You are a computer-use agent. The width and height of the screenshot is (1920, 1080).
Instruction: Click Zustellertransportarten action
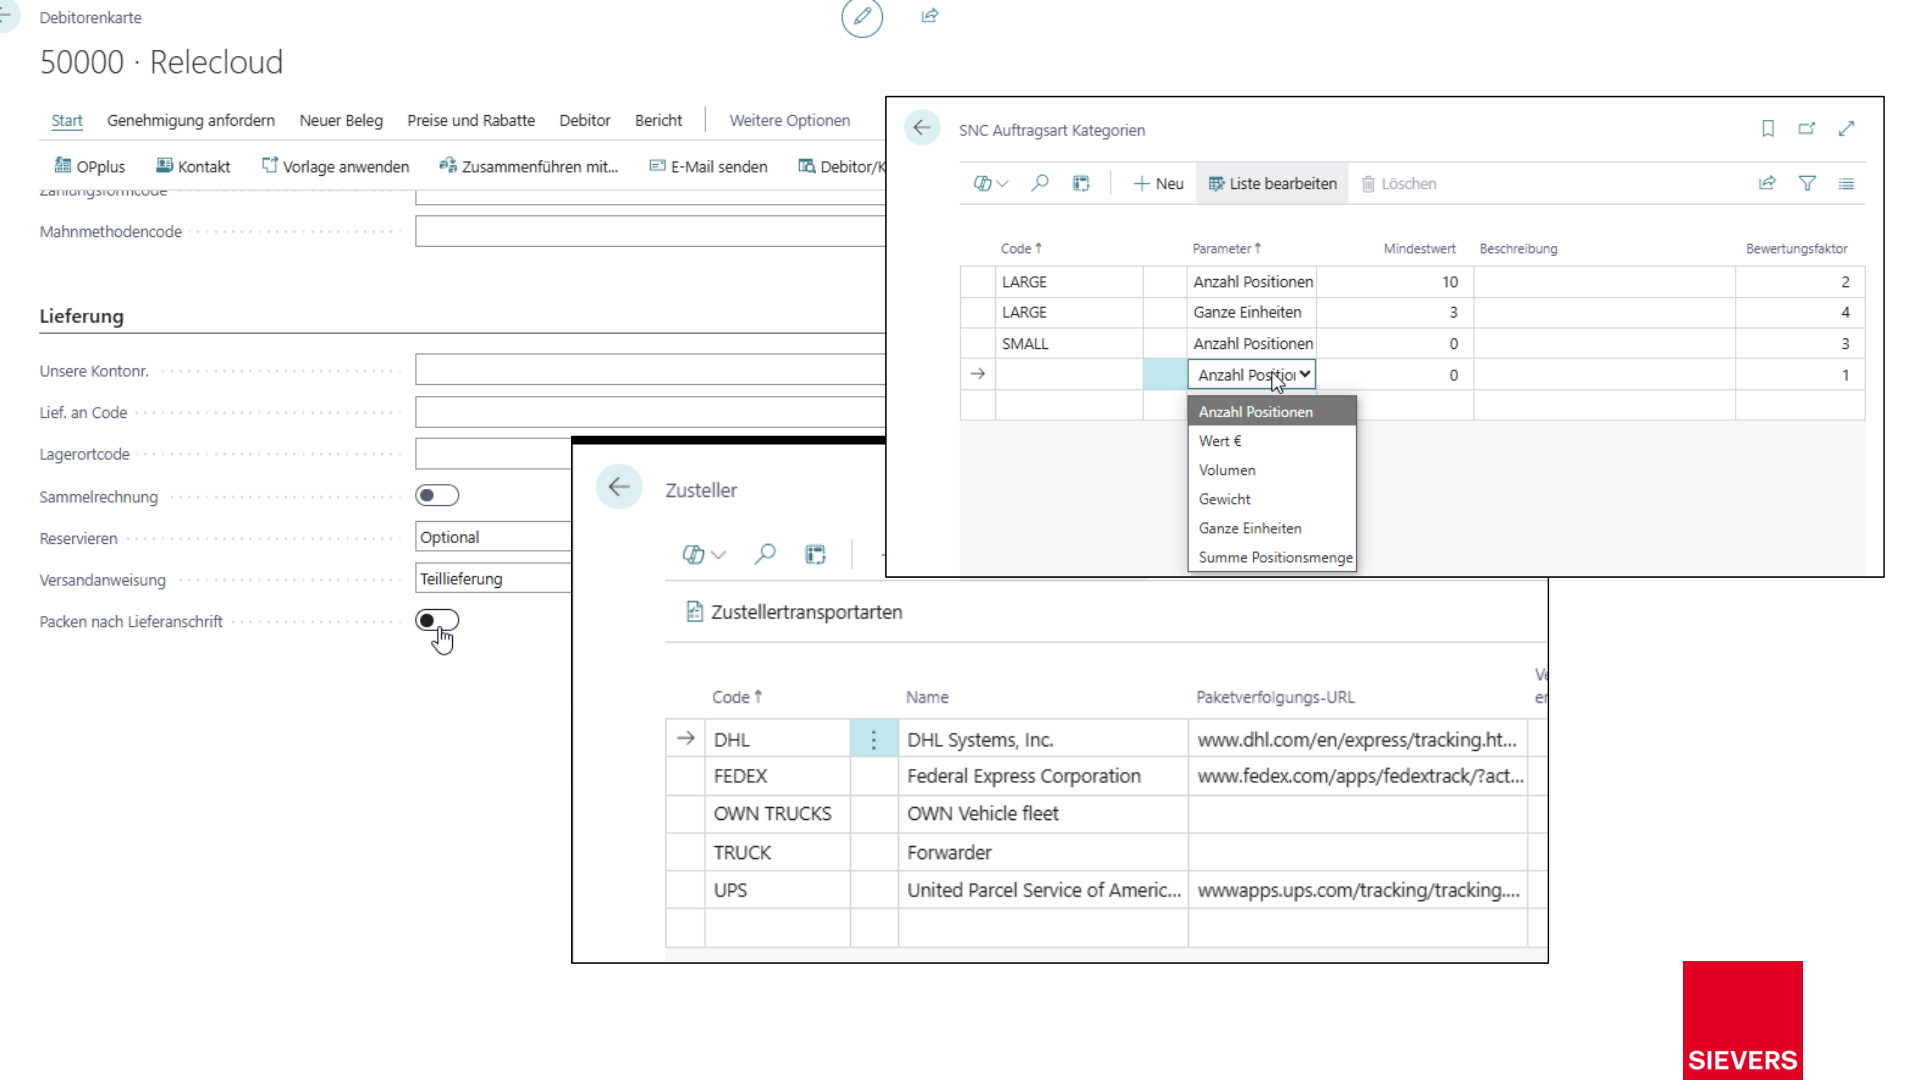point(794,612)
